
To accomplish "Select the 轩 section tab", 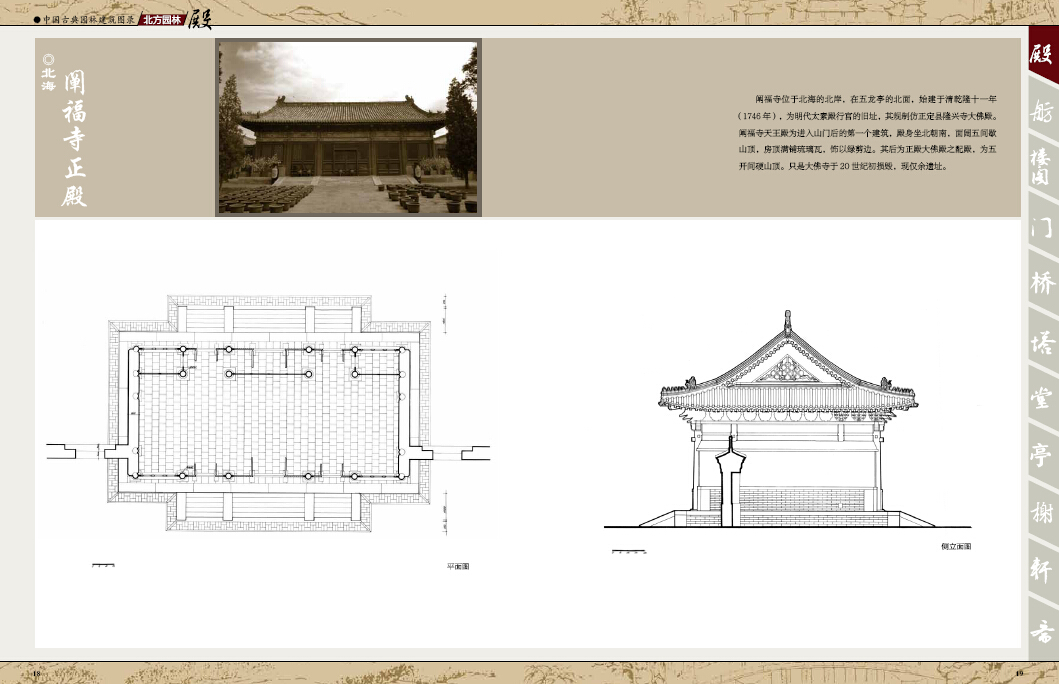I will coord(1042,573).
